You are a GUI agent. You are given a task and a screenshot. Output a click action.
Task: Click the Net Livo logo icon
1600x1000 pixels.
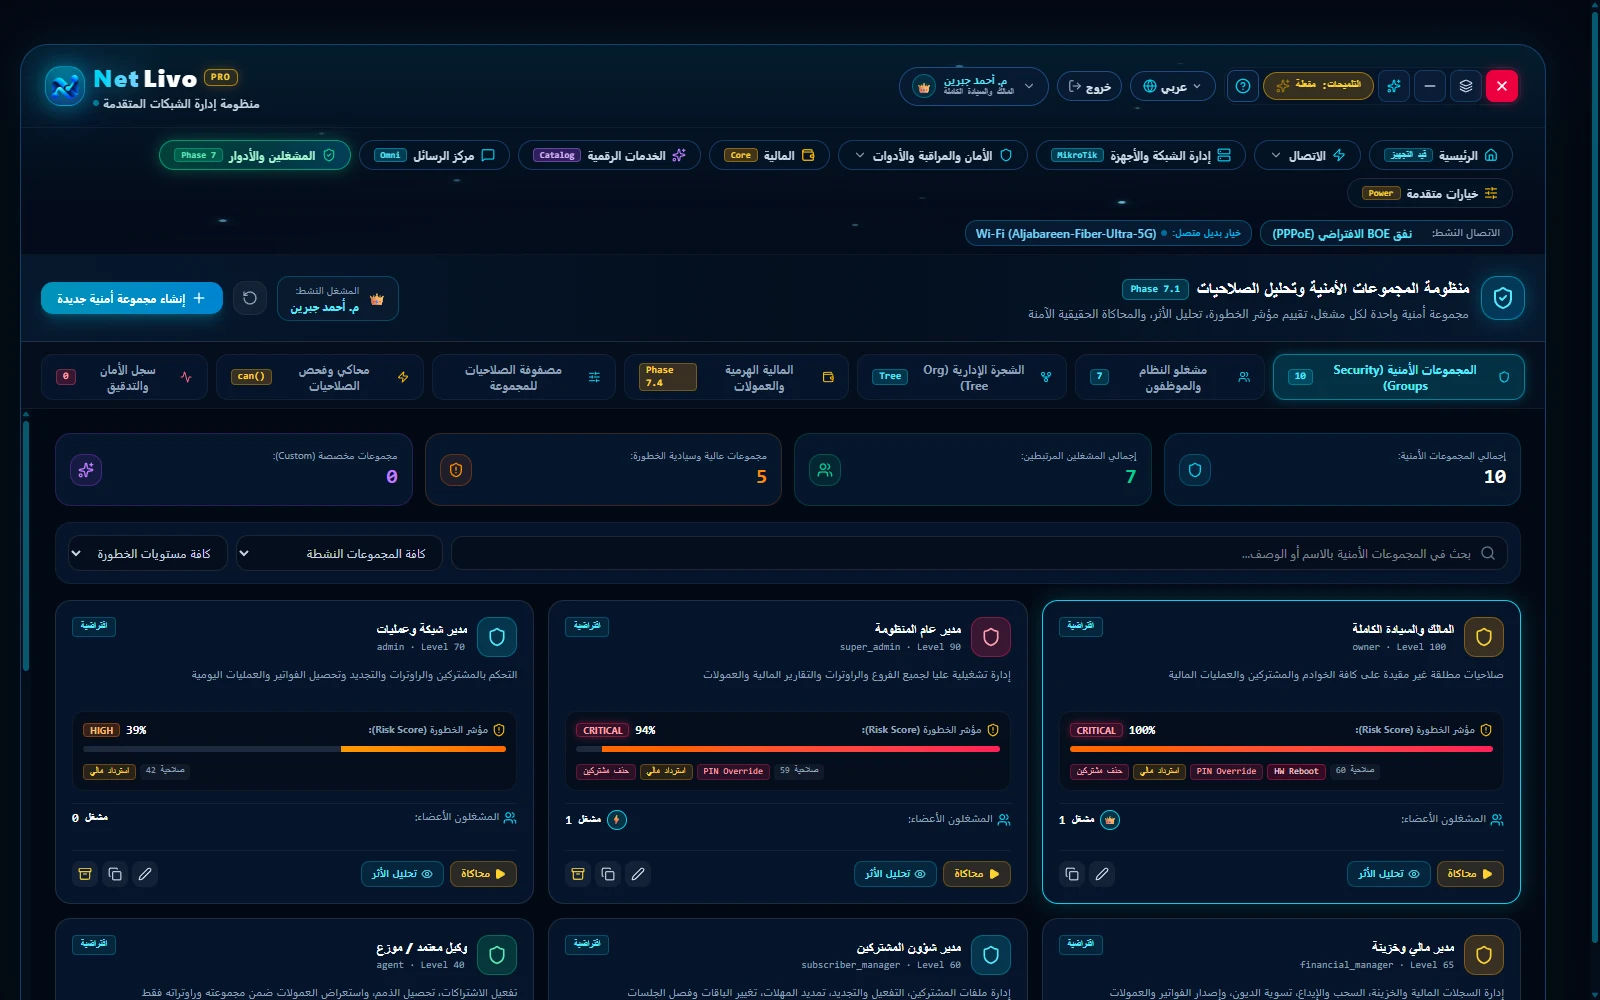click(65, 86)
